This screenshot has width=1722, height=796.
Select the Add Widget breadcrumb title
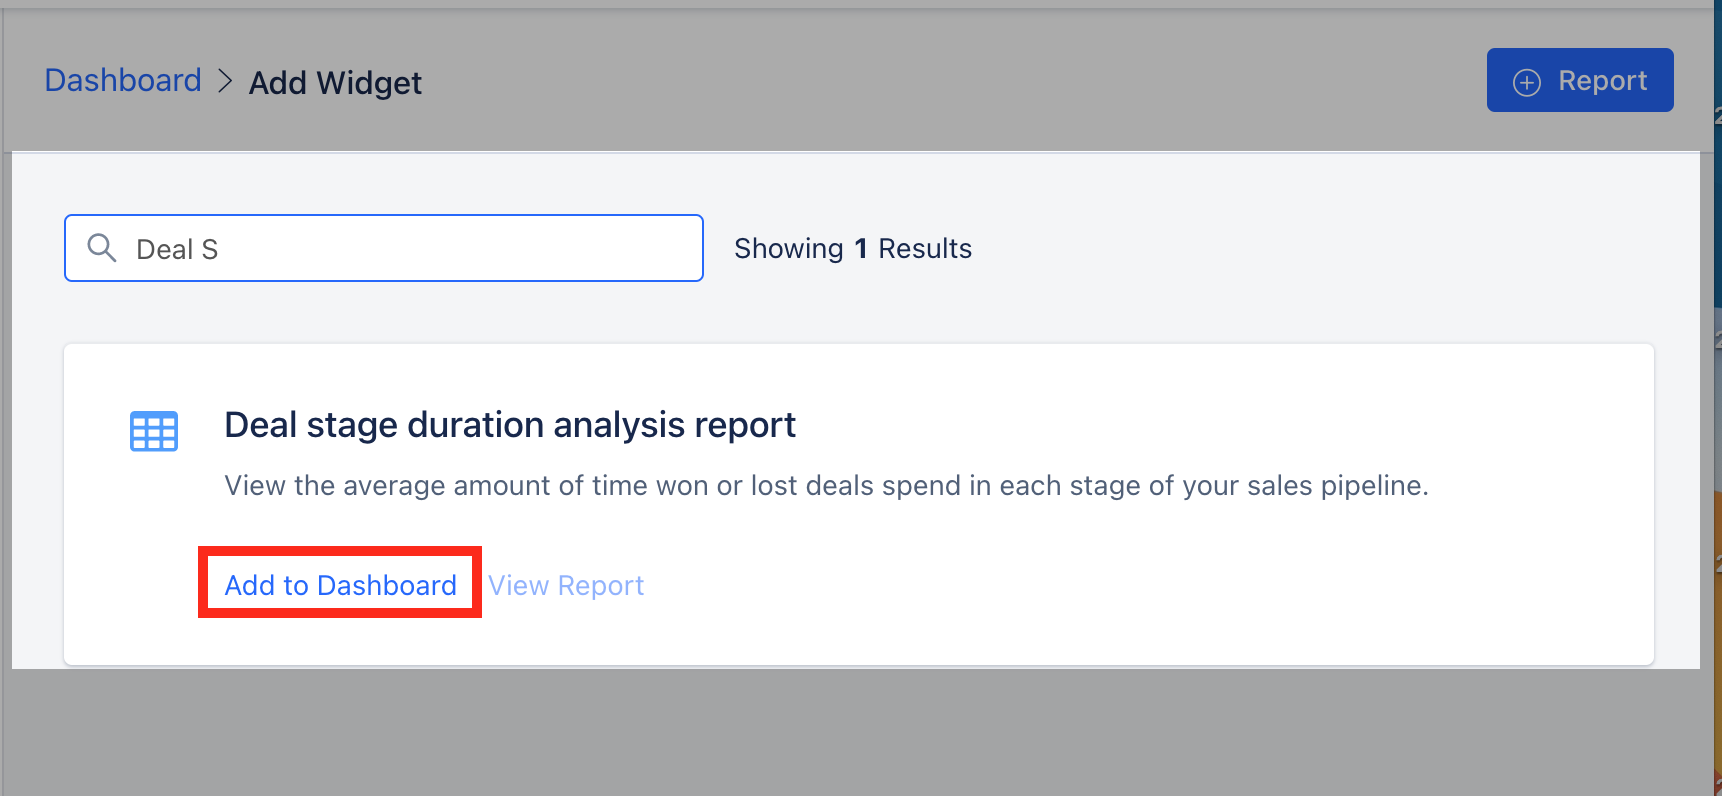point(335,82)
